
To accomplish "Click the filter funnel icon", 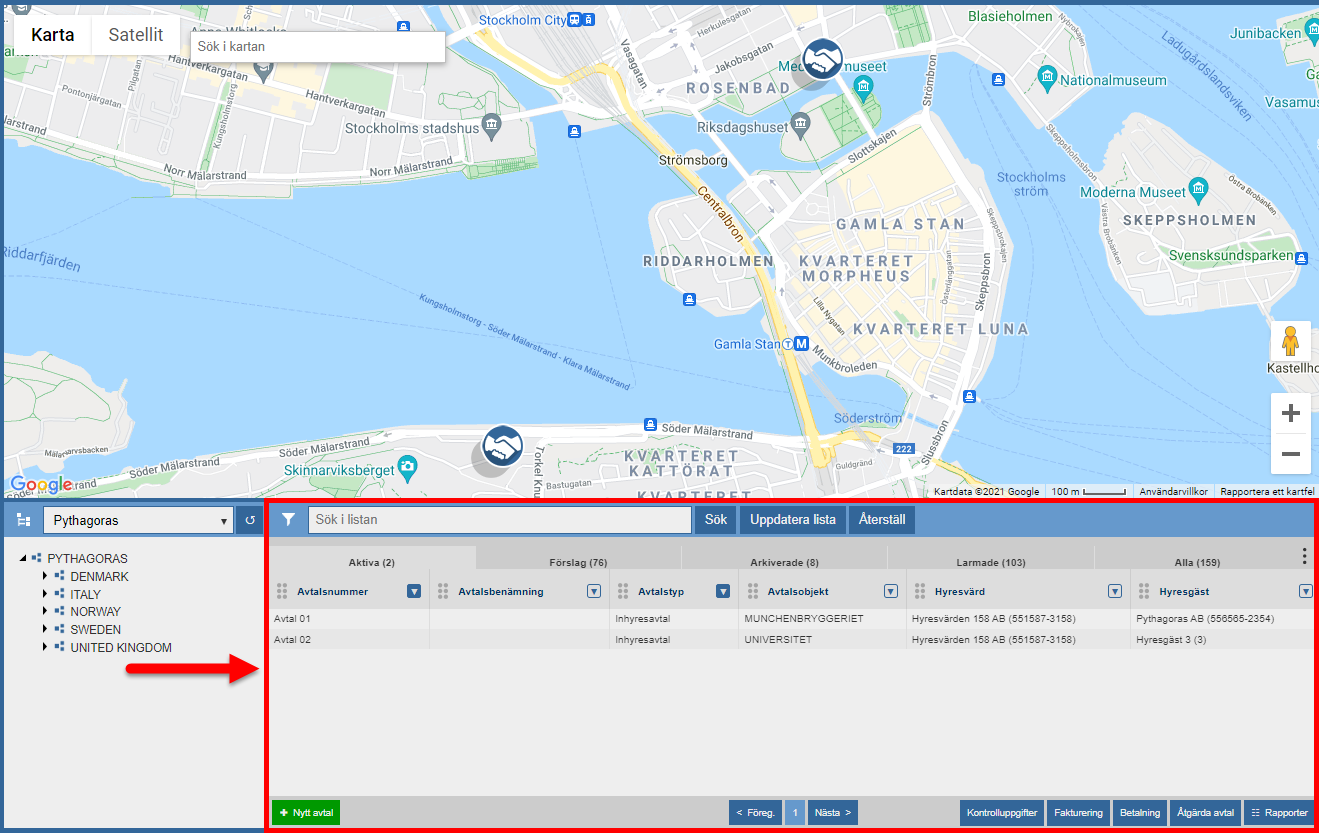I will 288,520.
